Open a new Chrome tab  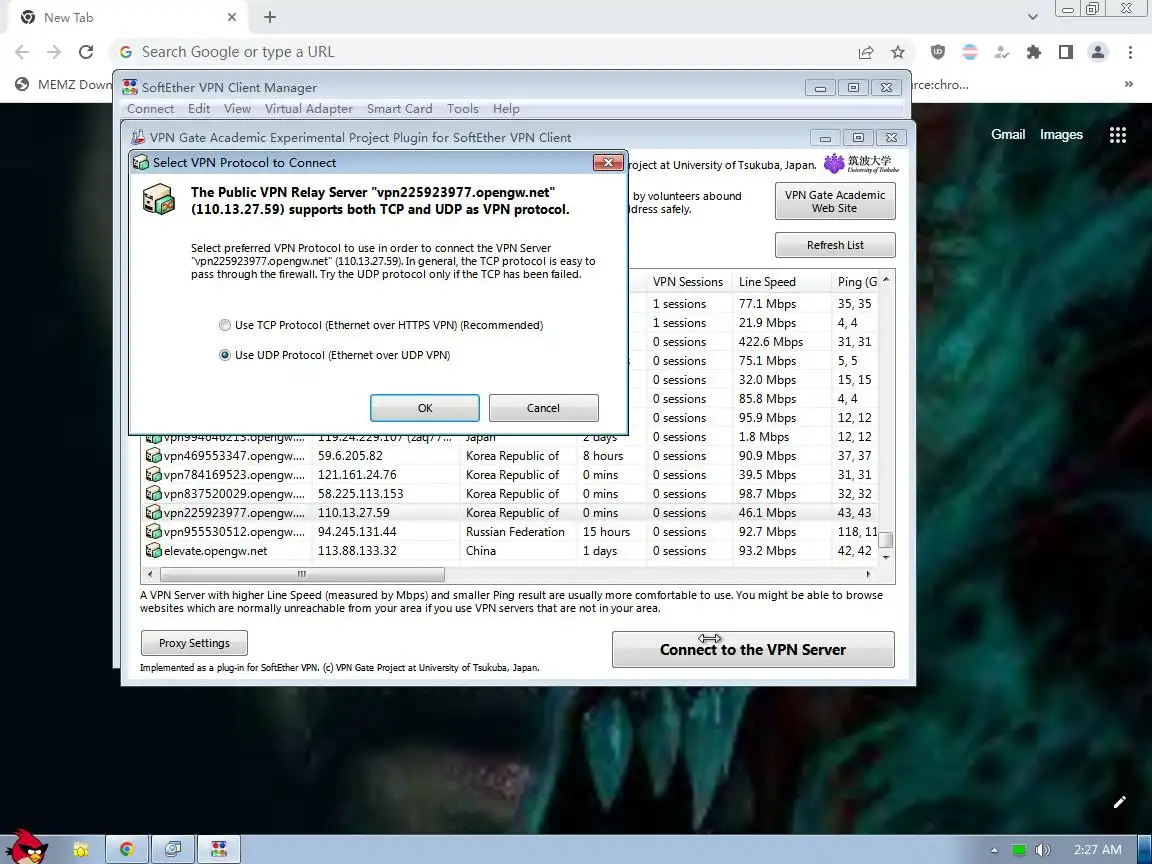tap(270, 17)
